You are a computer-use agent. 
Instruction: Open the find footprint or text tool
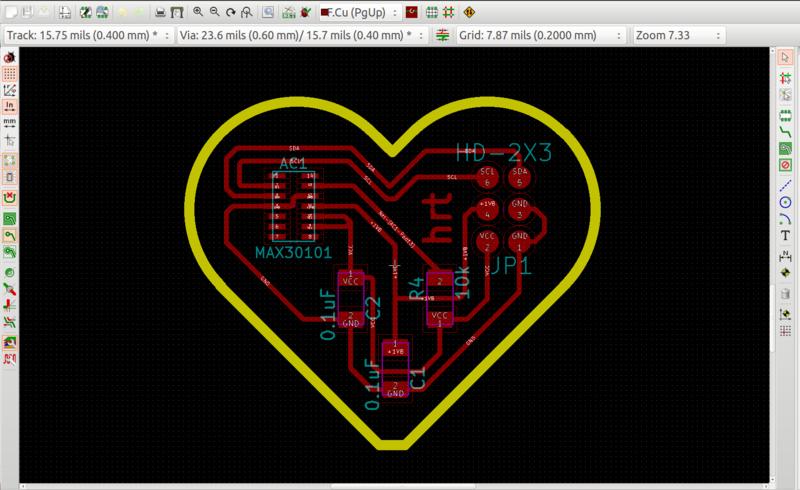coord(268,12)
